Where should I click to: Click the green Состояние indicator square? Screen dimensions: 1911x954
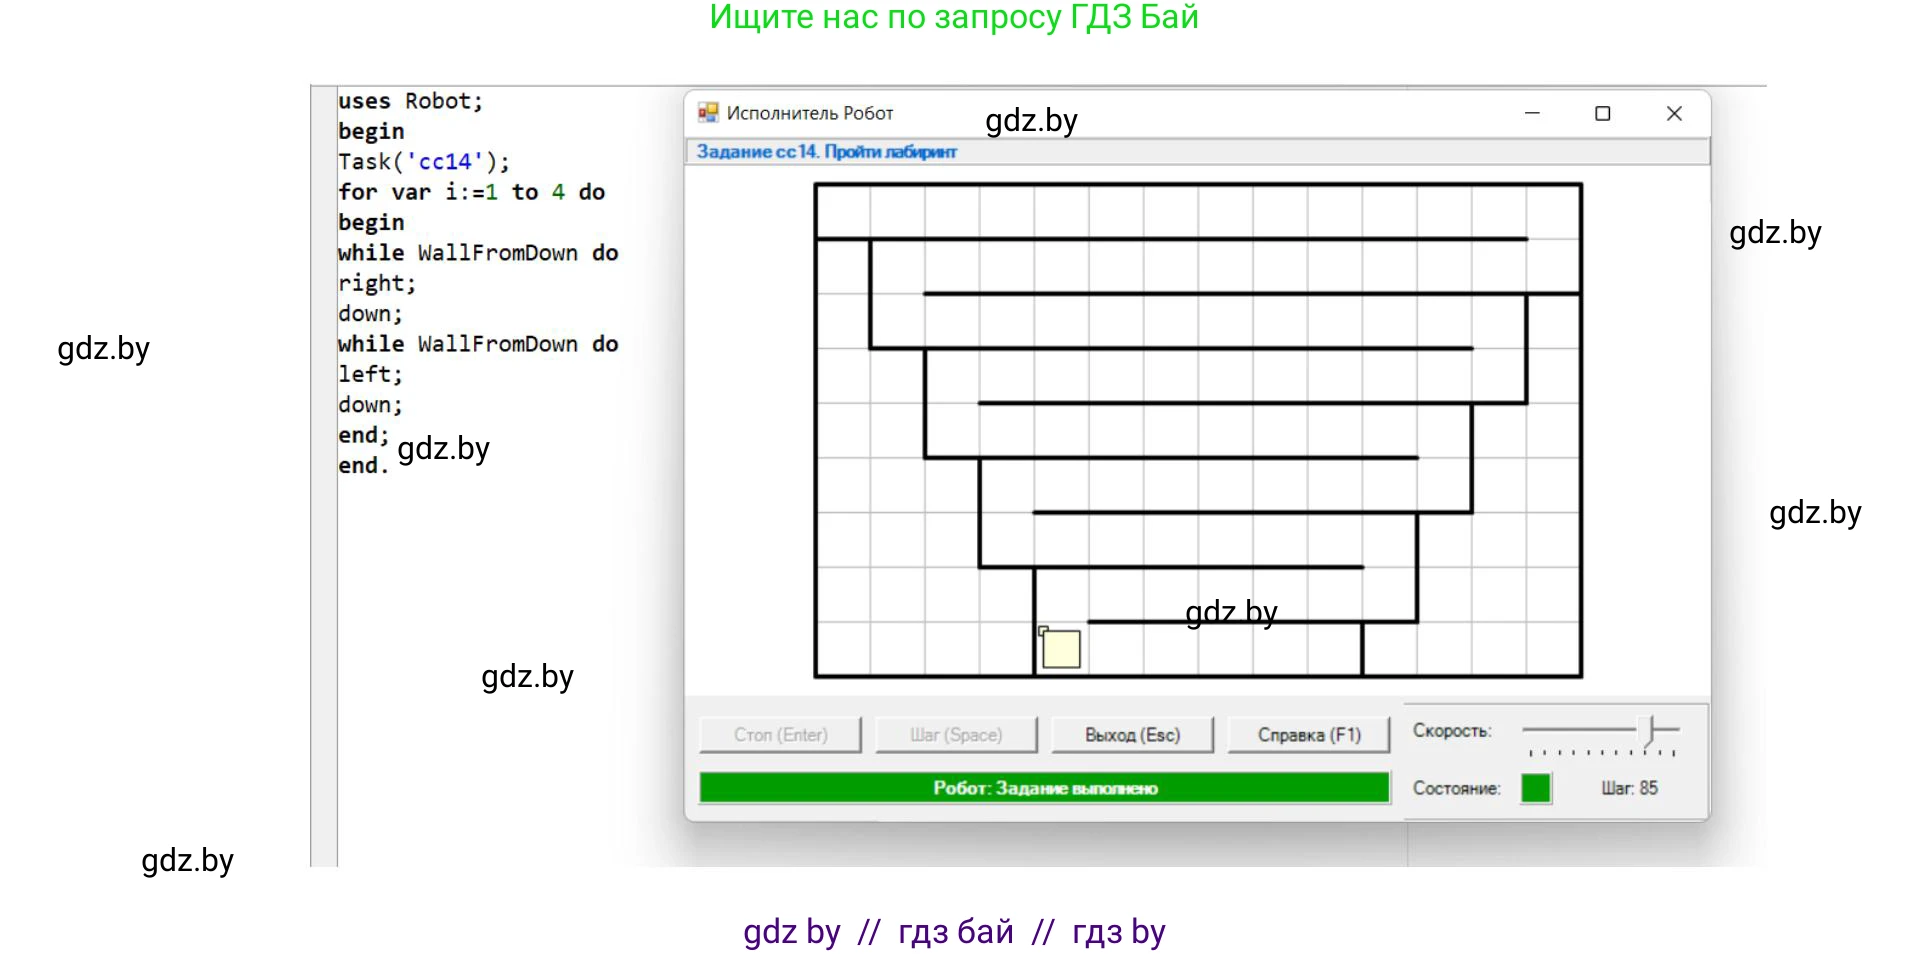(x=1535, y=788)
